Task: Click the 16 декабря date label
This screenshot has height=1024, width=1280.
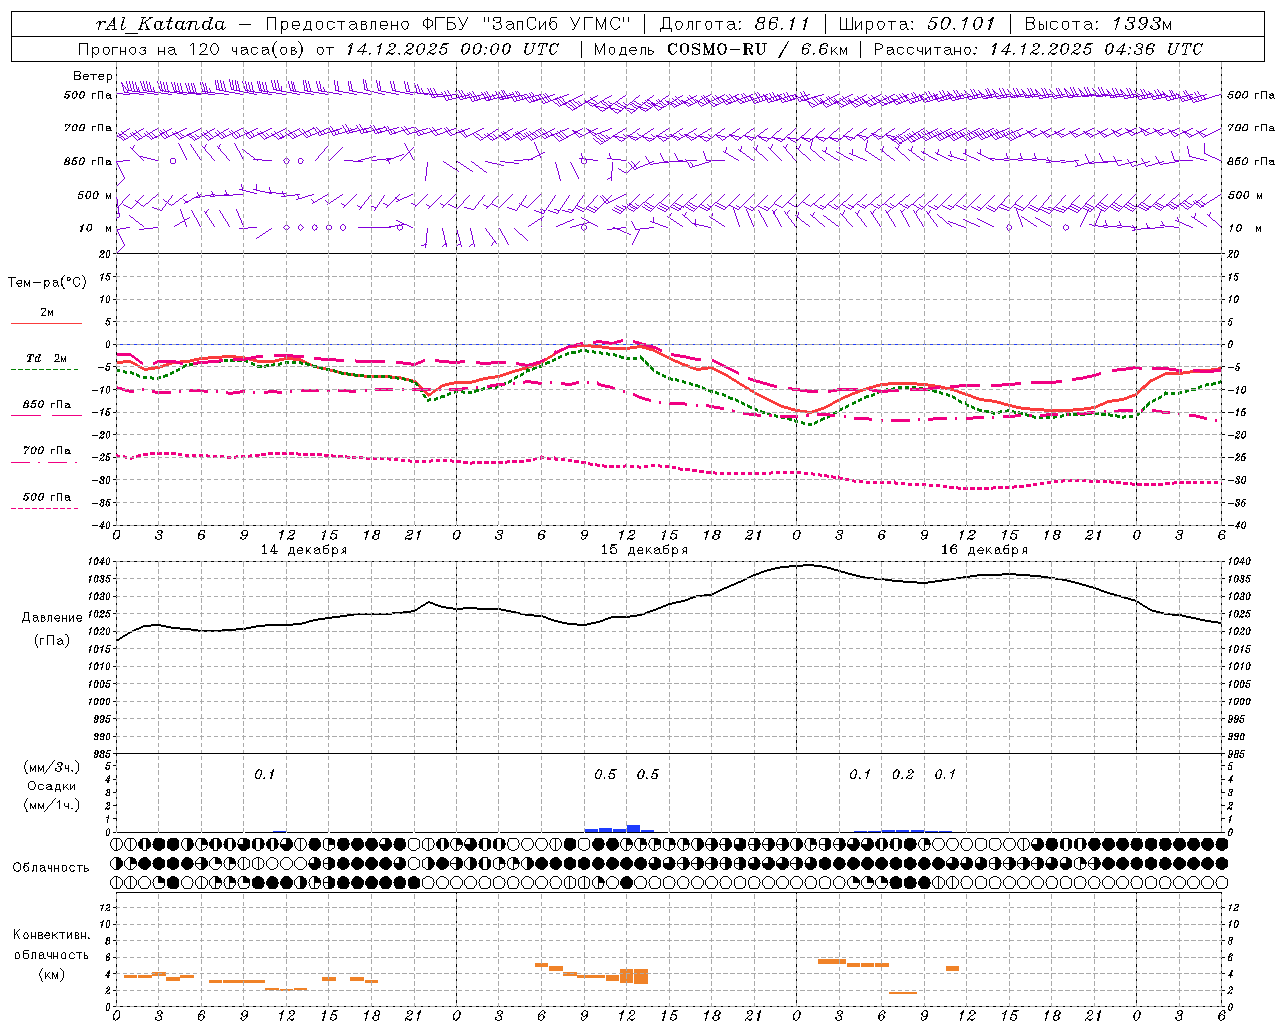Action: 984,550
